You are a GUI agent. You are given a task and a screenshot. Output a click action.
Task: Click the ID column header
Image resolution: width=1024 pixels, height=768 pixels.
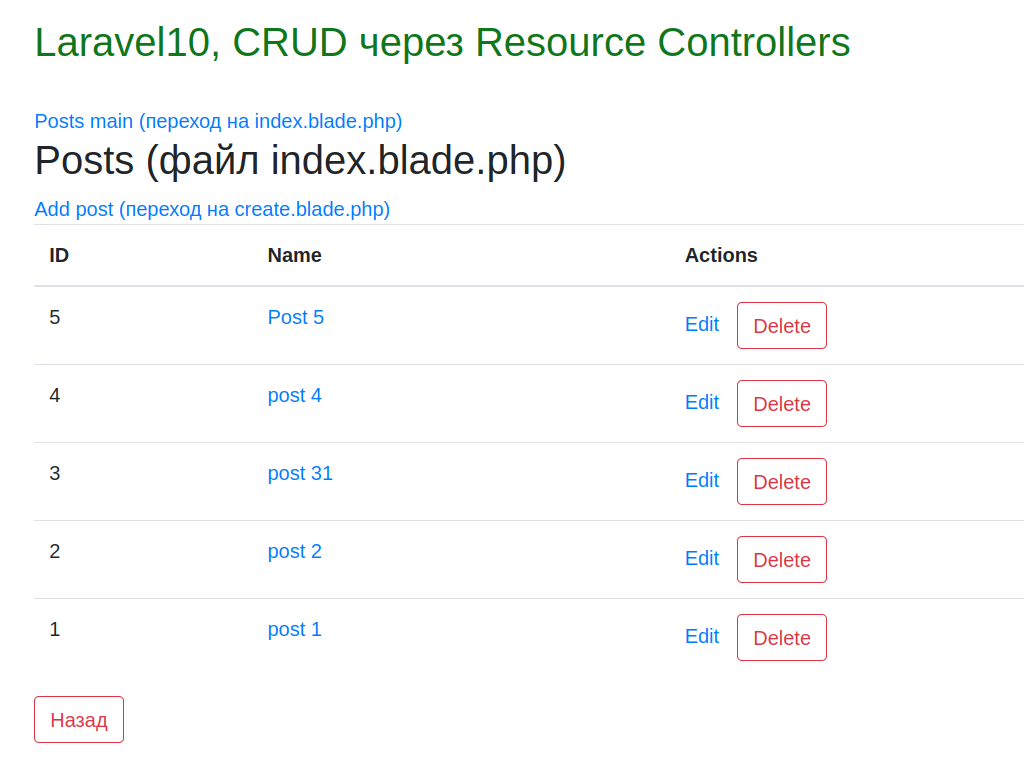59,255
